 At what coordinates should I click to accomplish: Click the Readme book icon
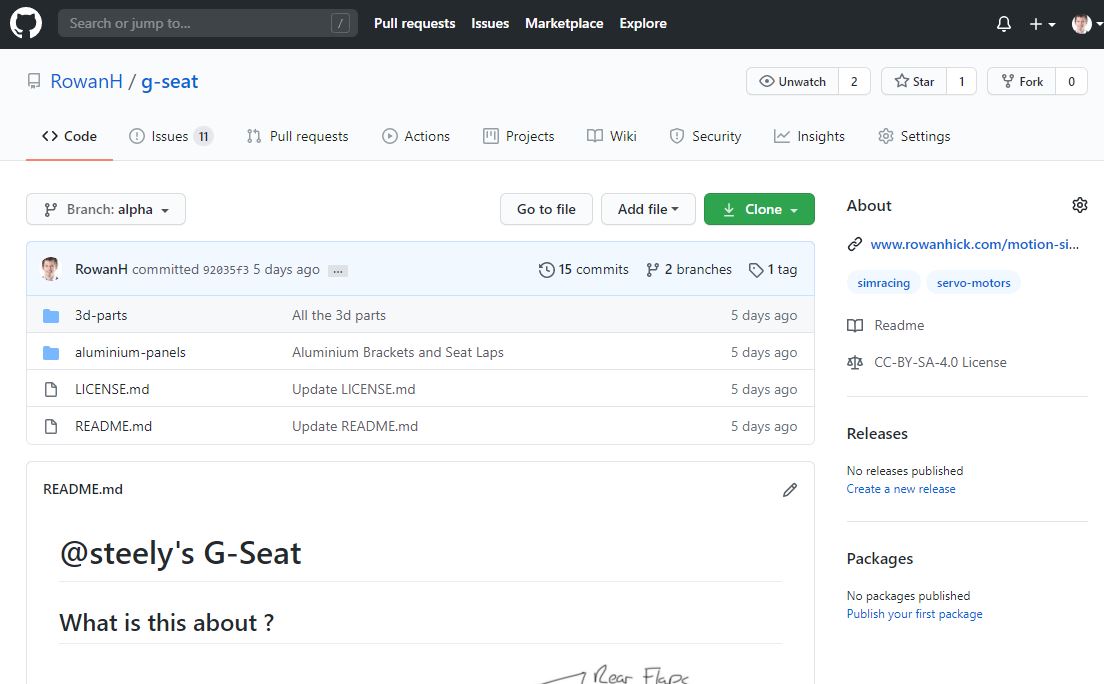pos(855,325)
